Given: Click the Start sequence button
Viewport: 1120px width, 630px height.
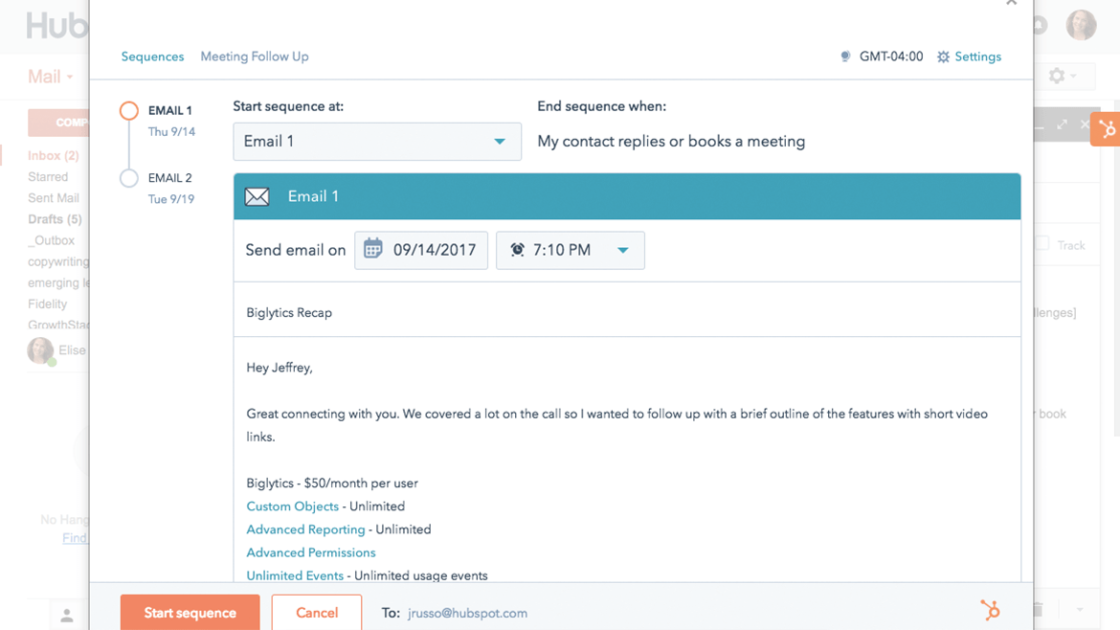Looking at the screenshot, I should click(x=189, y=613).
